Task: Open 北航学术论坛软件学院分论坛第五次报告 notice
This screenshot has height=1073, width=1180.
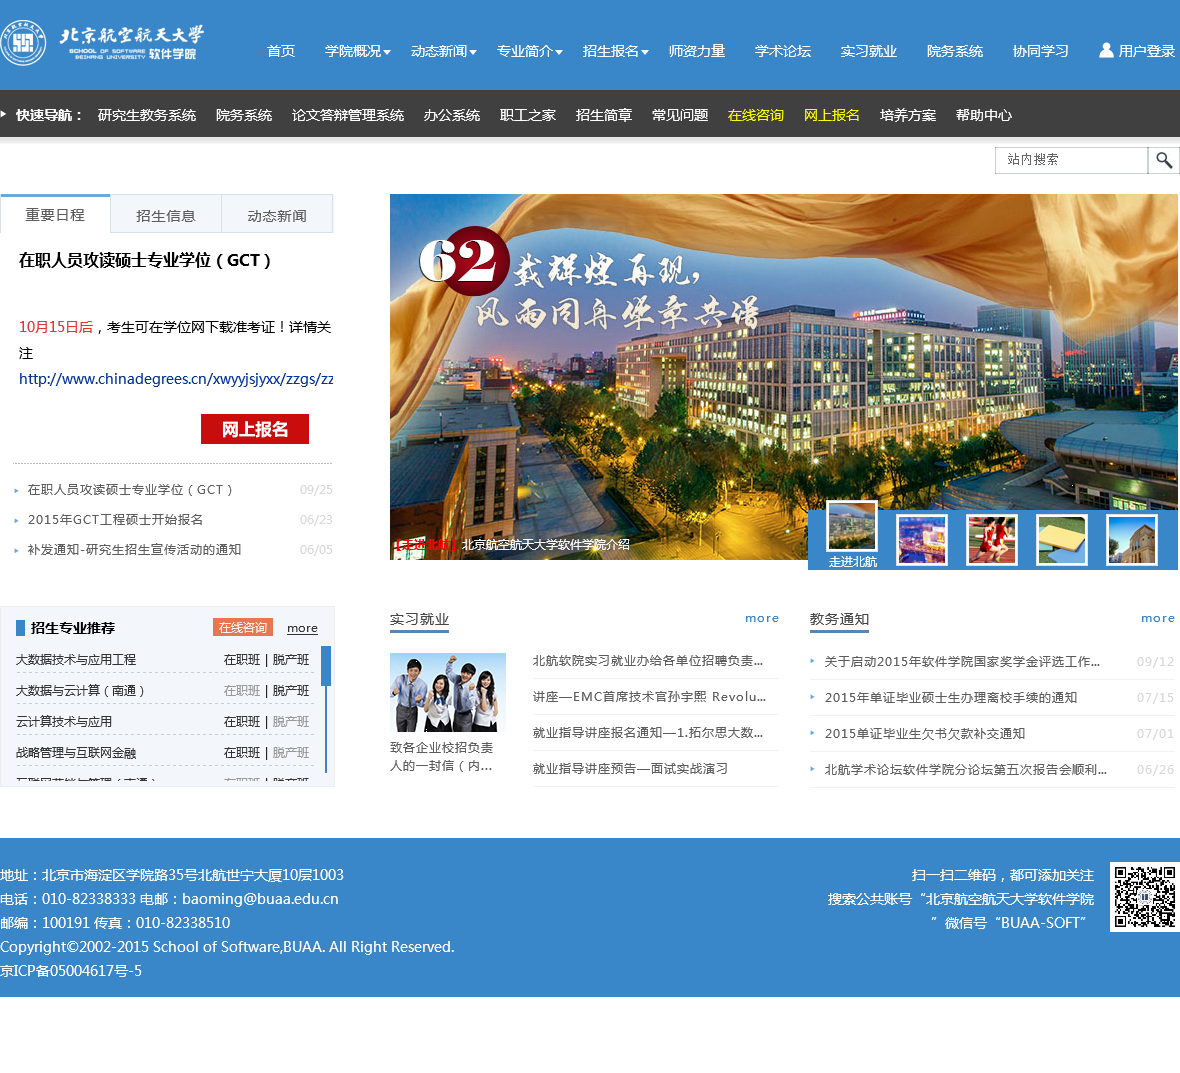Action: click(x=966, y=770)
